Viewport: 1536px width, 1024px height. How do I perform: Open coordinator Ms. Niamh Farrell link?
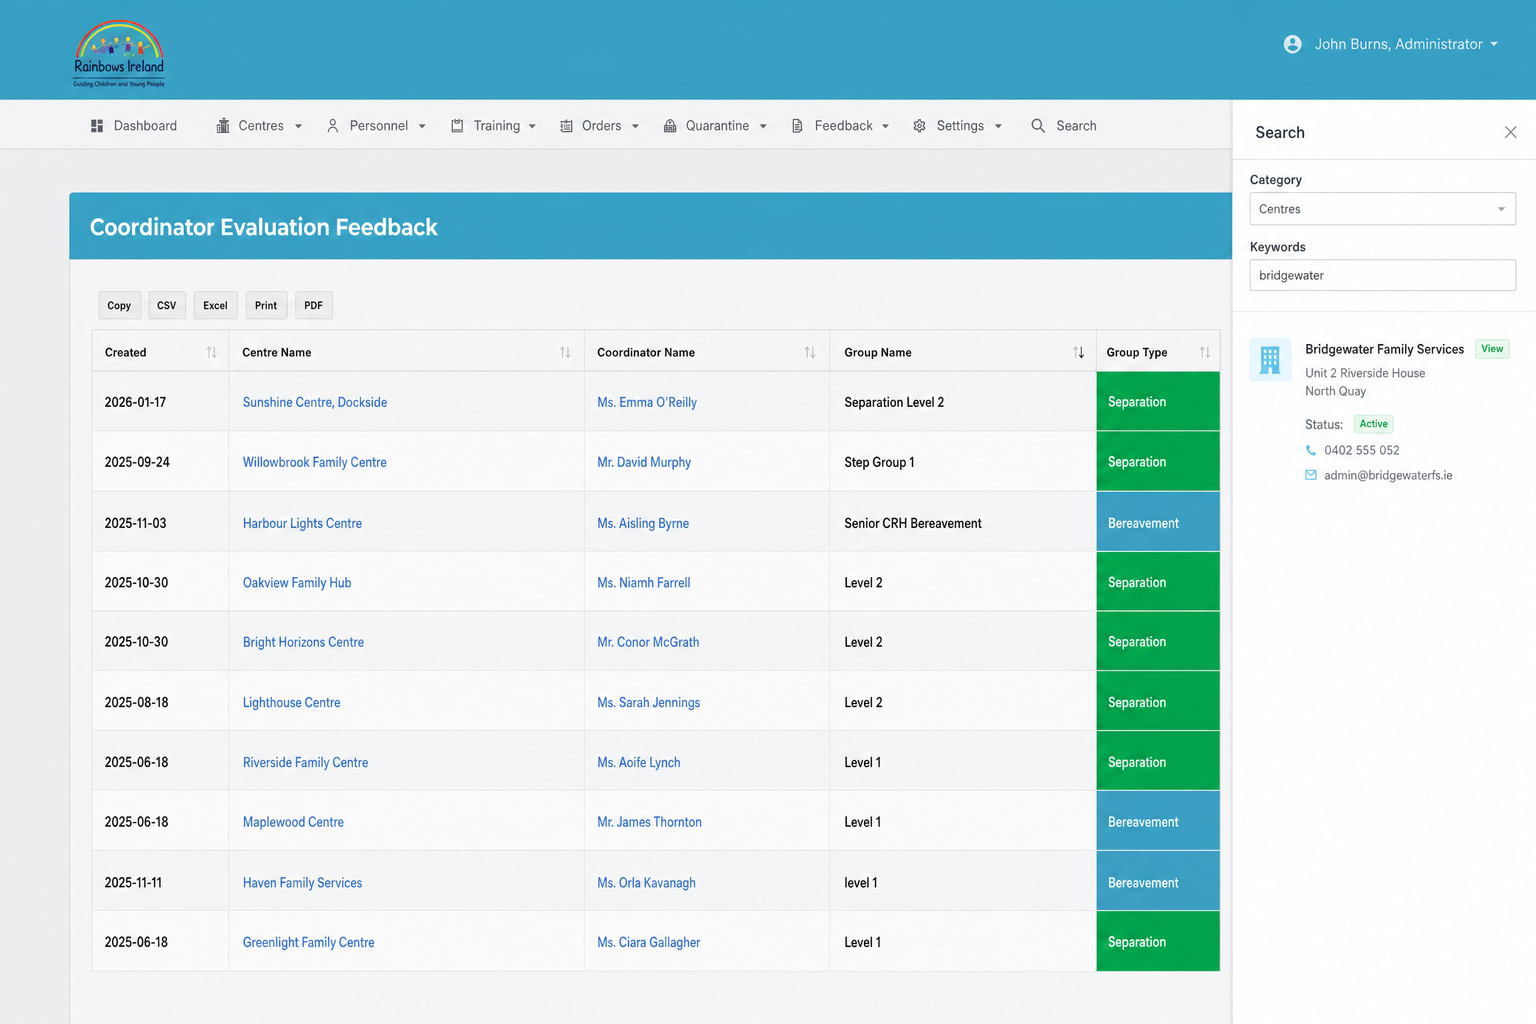click(644, 582)
